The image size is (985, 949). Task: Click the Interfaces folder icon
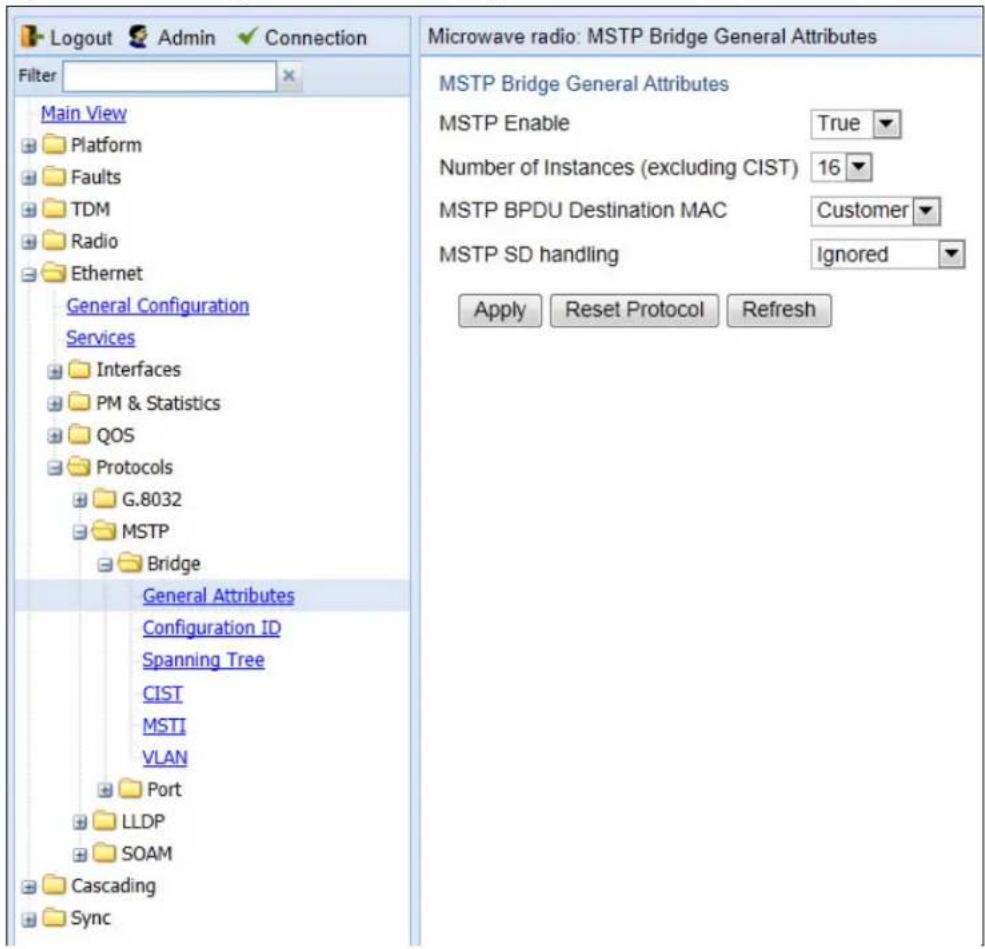(79, 369)
